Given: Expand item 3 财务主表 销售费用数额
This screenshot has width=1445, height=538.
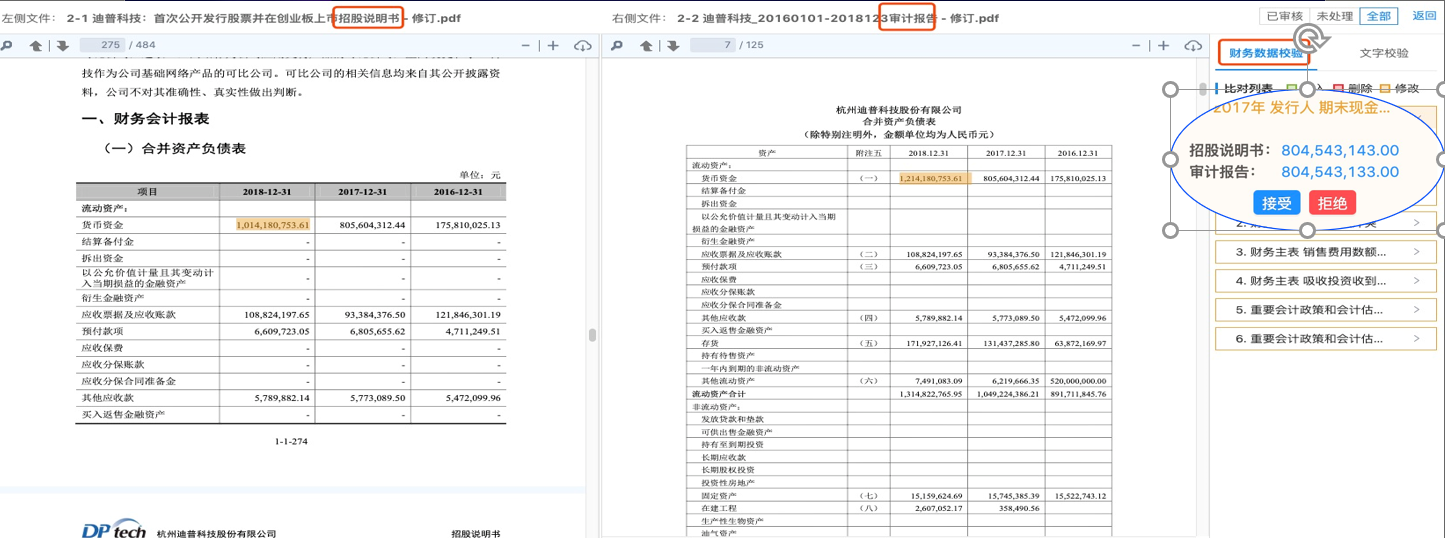Looking at the screenshot, I should click(1326, 253).
